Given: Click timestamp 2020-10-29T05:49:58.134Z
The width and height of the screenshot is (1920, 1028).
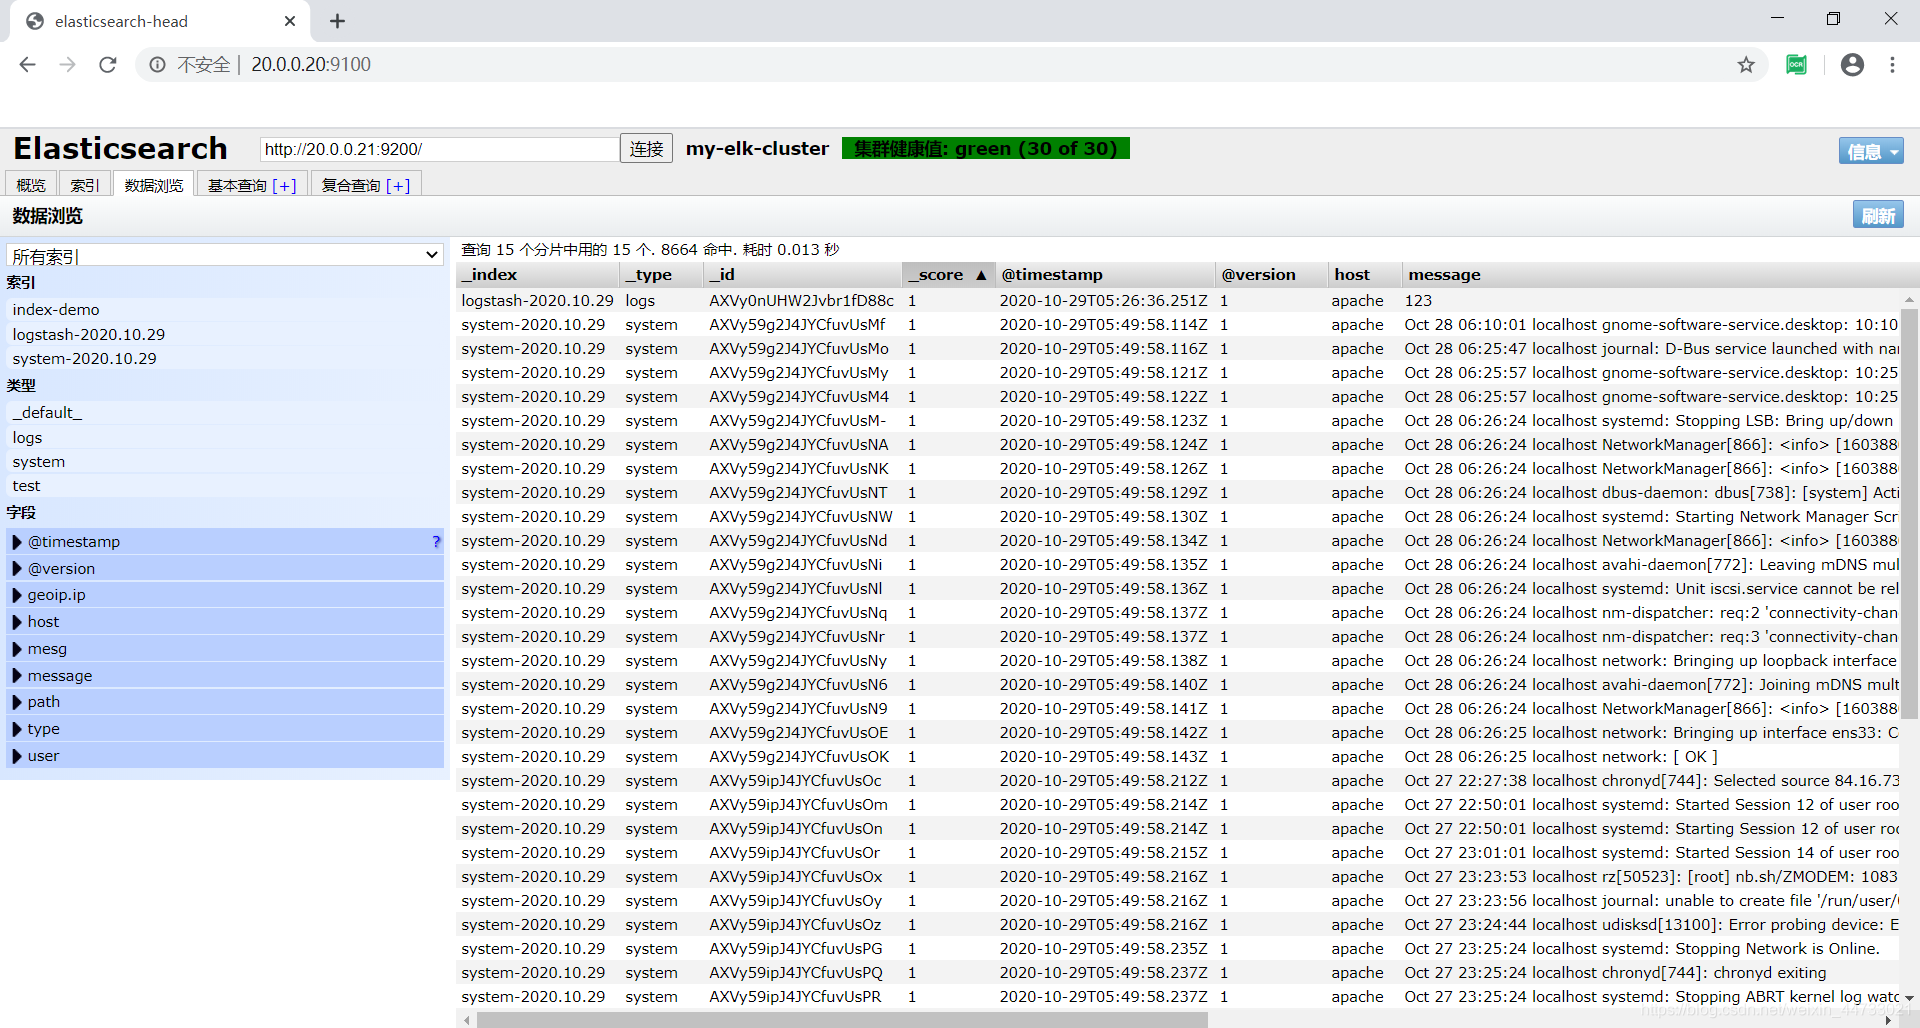Looking at the screenshot, I should (1103, 541).
